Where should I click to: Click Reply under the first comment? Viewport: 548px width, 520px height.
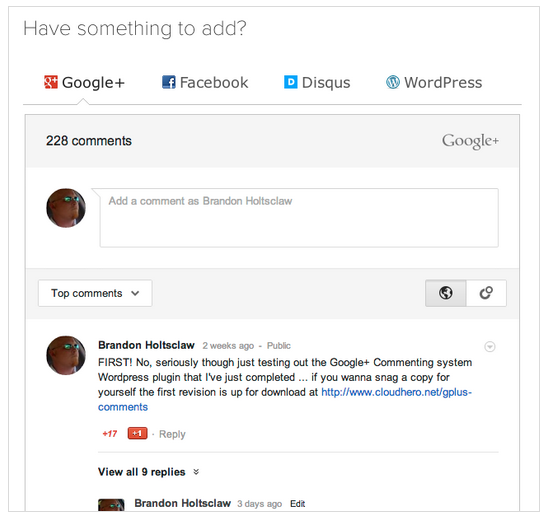(x=172, y=434)
